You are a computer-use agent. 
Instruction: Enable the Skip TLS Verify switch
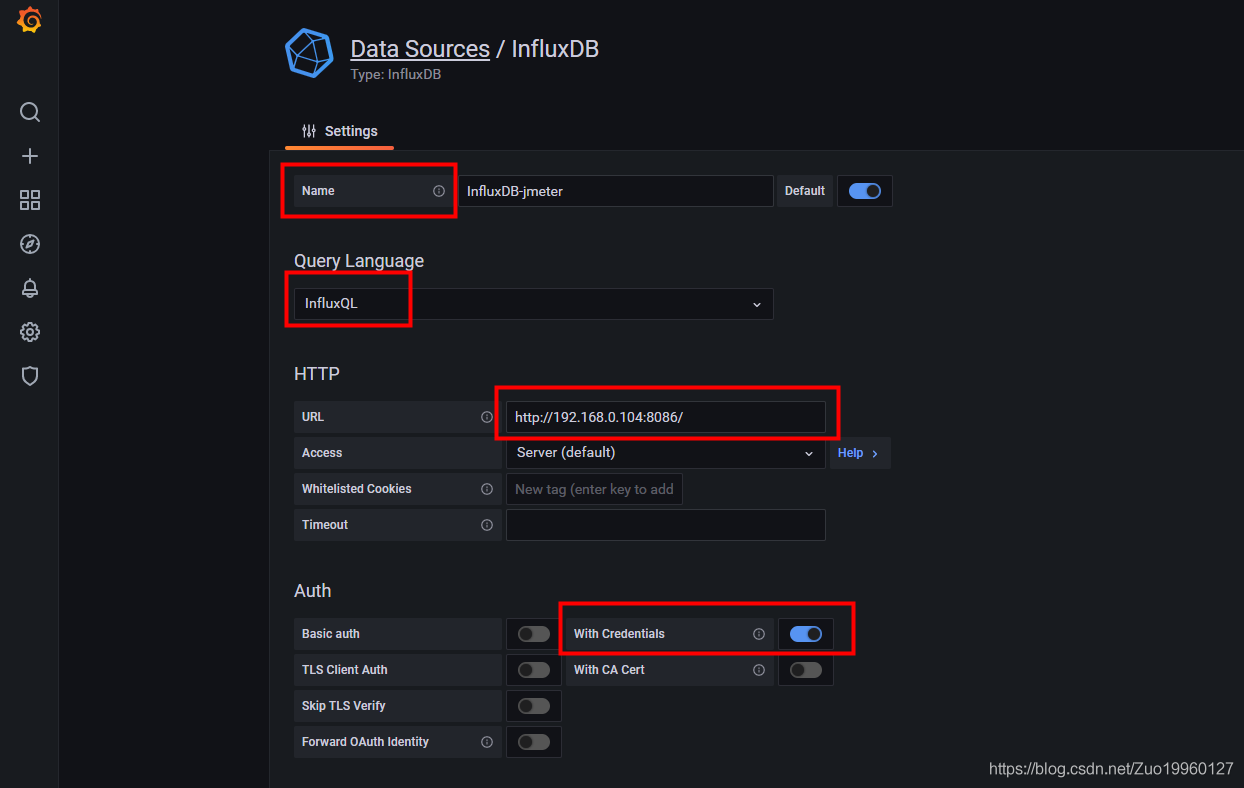[x=534, y=706]
